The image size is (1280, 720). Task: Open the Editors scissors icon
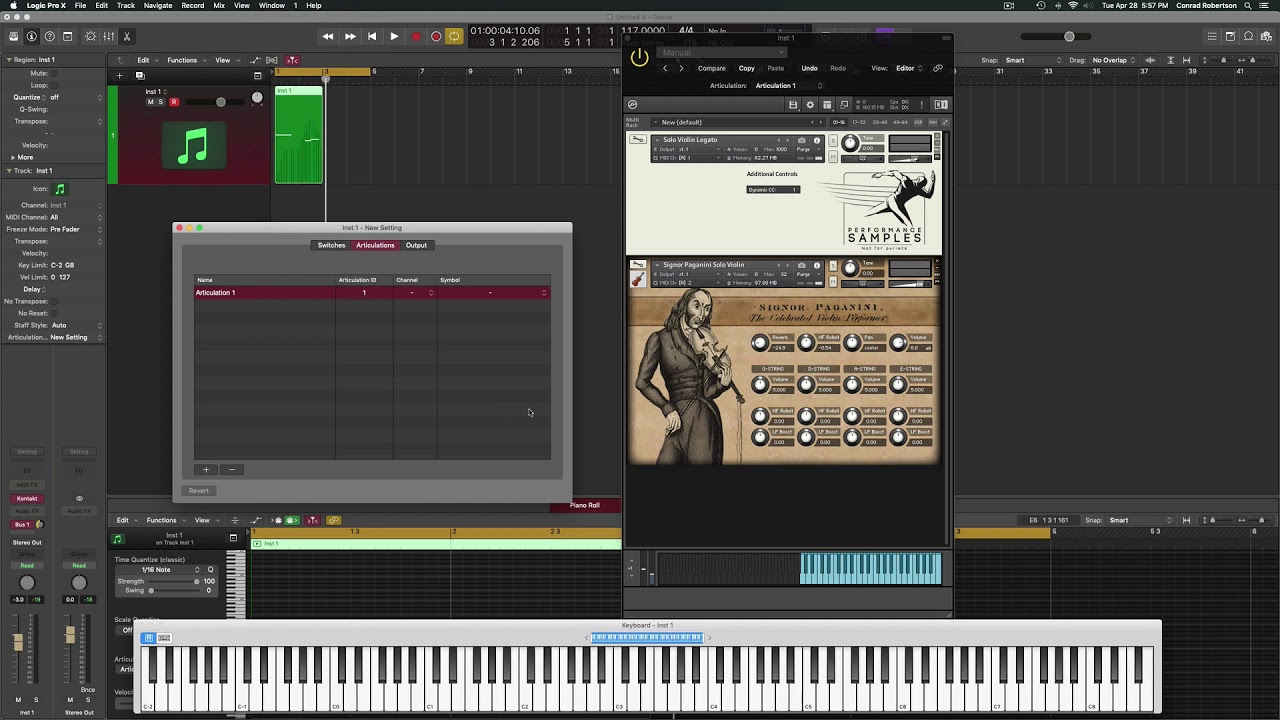click(x=126, y=37)
